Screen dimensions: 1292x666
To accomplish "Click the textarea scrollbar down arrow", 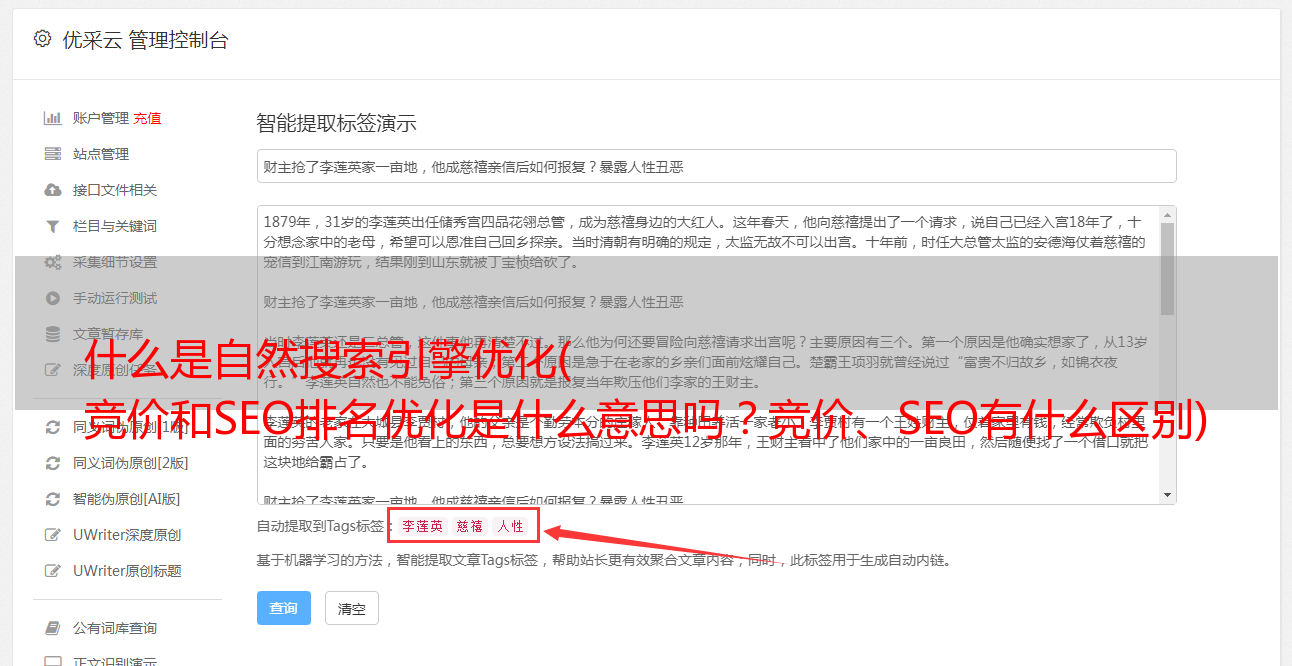I will pyautogui.click(x=1167, y=495).
